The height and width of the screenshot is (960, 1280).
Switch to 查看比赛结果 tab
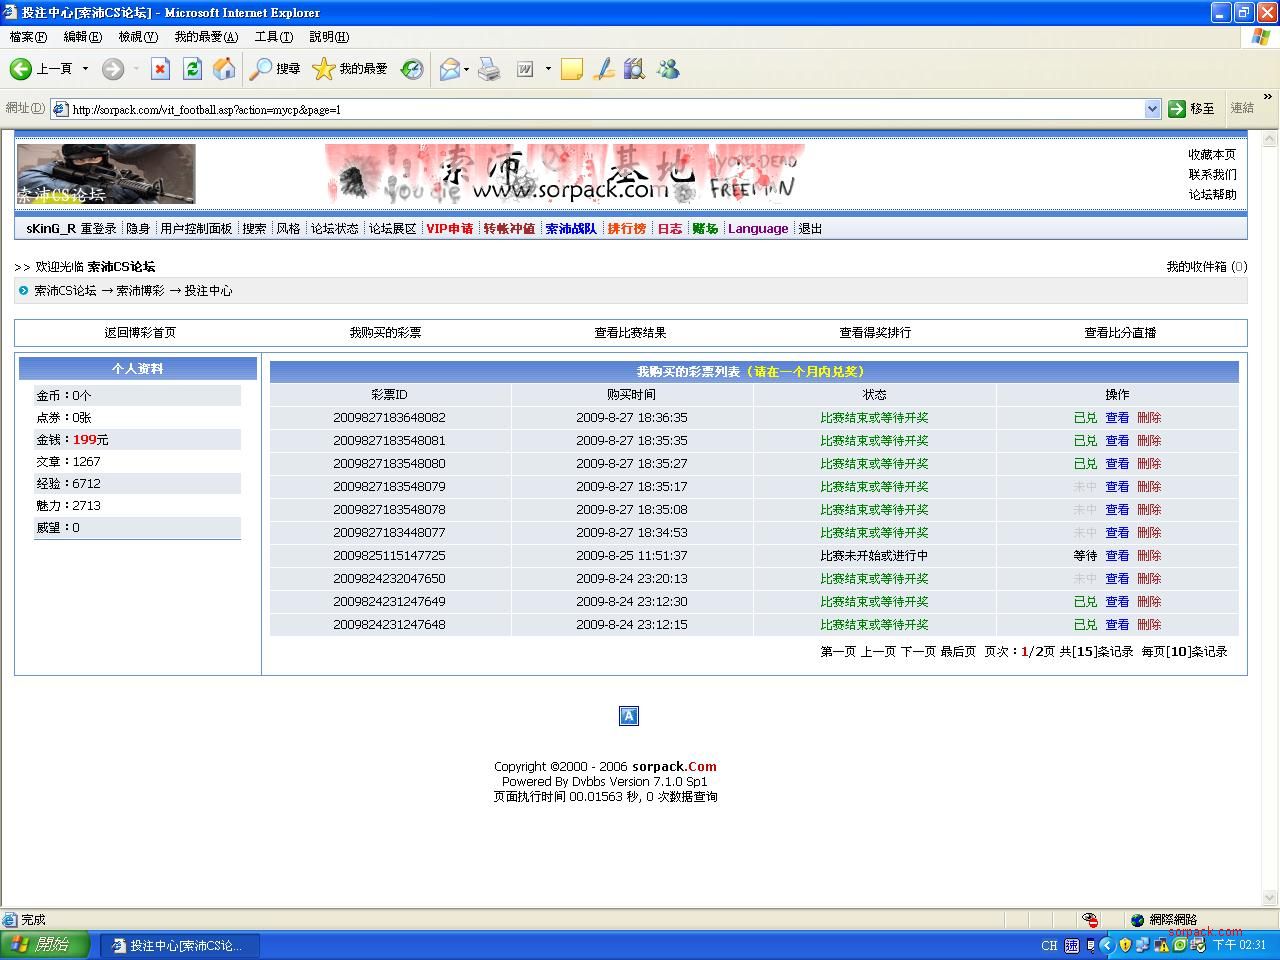point(630,333)
